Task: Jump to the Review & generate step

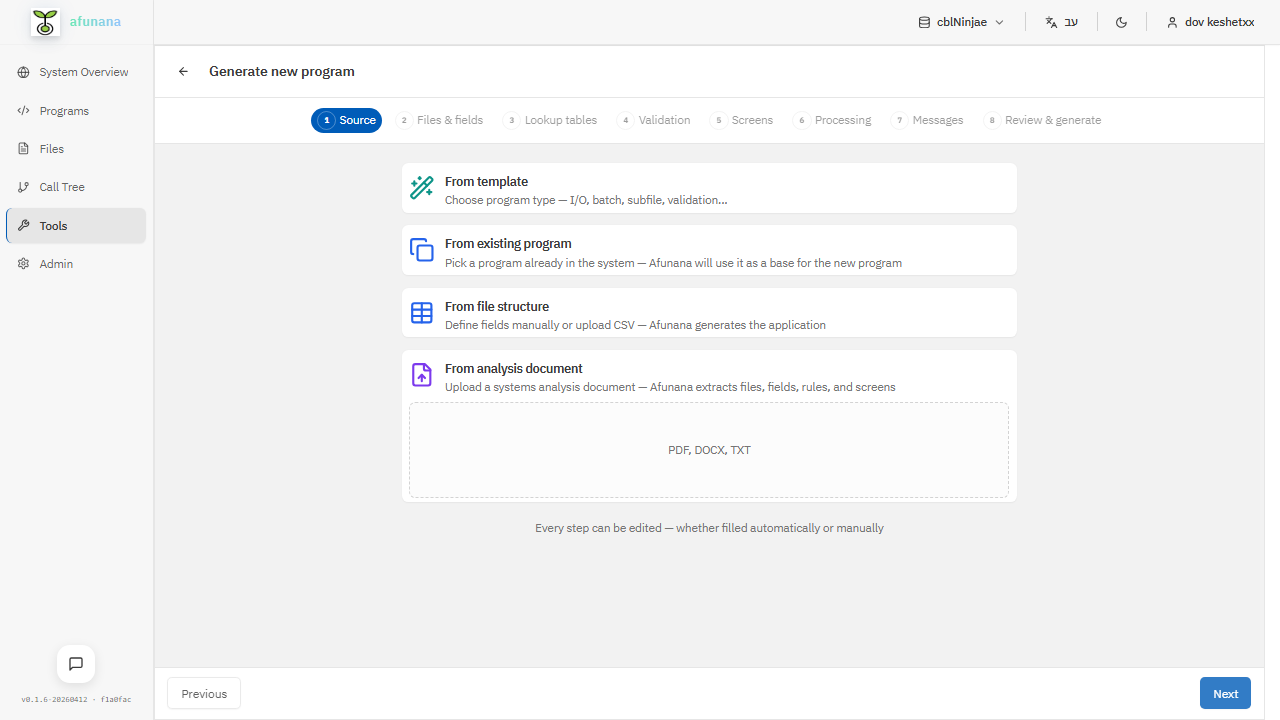Action: pos(1043,120)
